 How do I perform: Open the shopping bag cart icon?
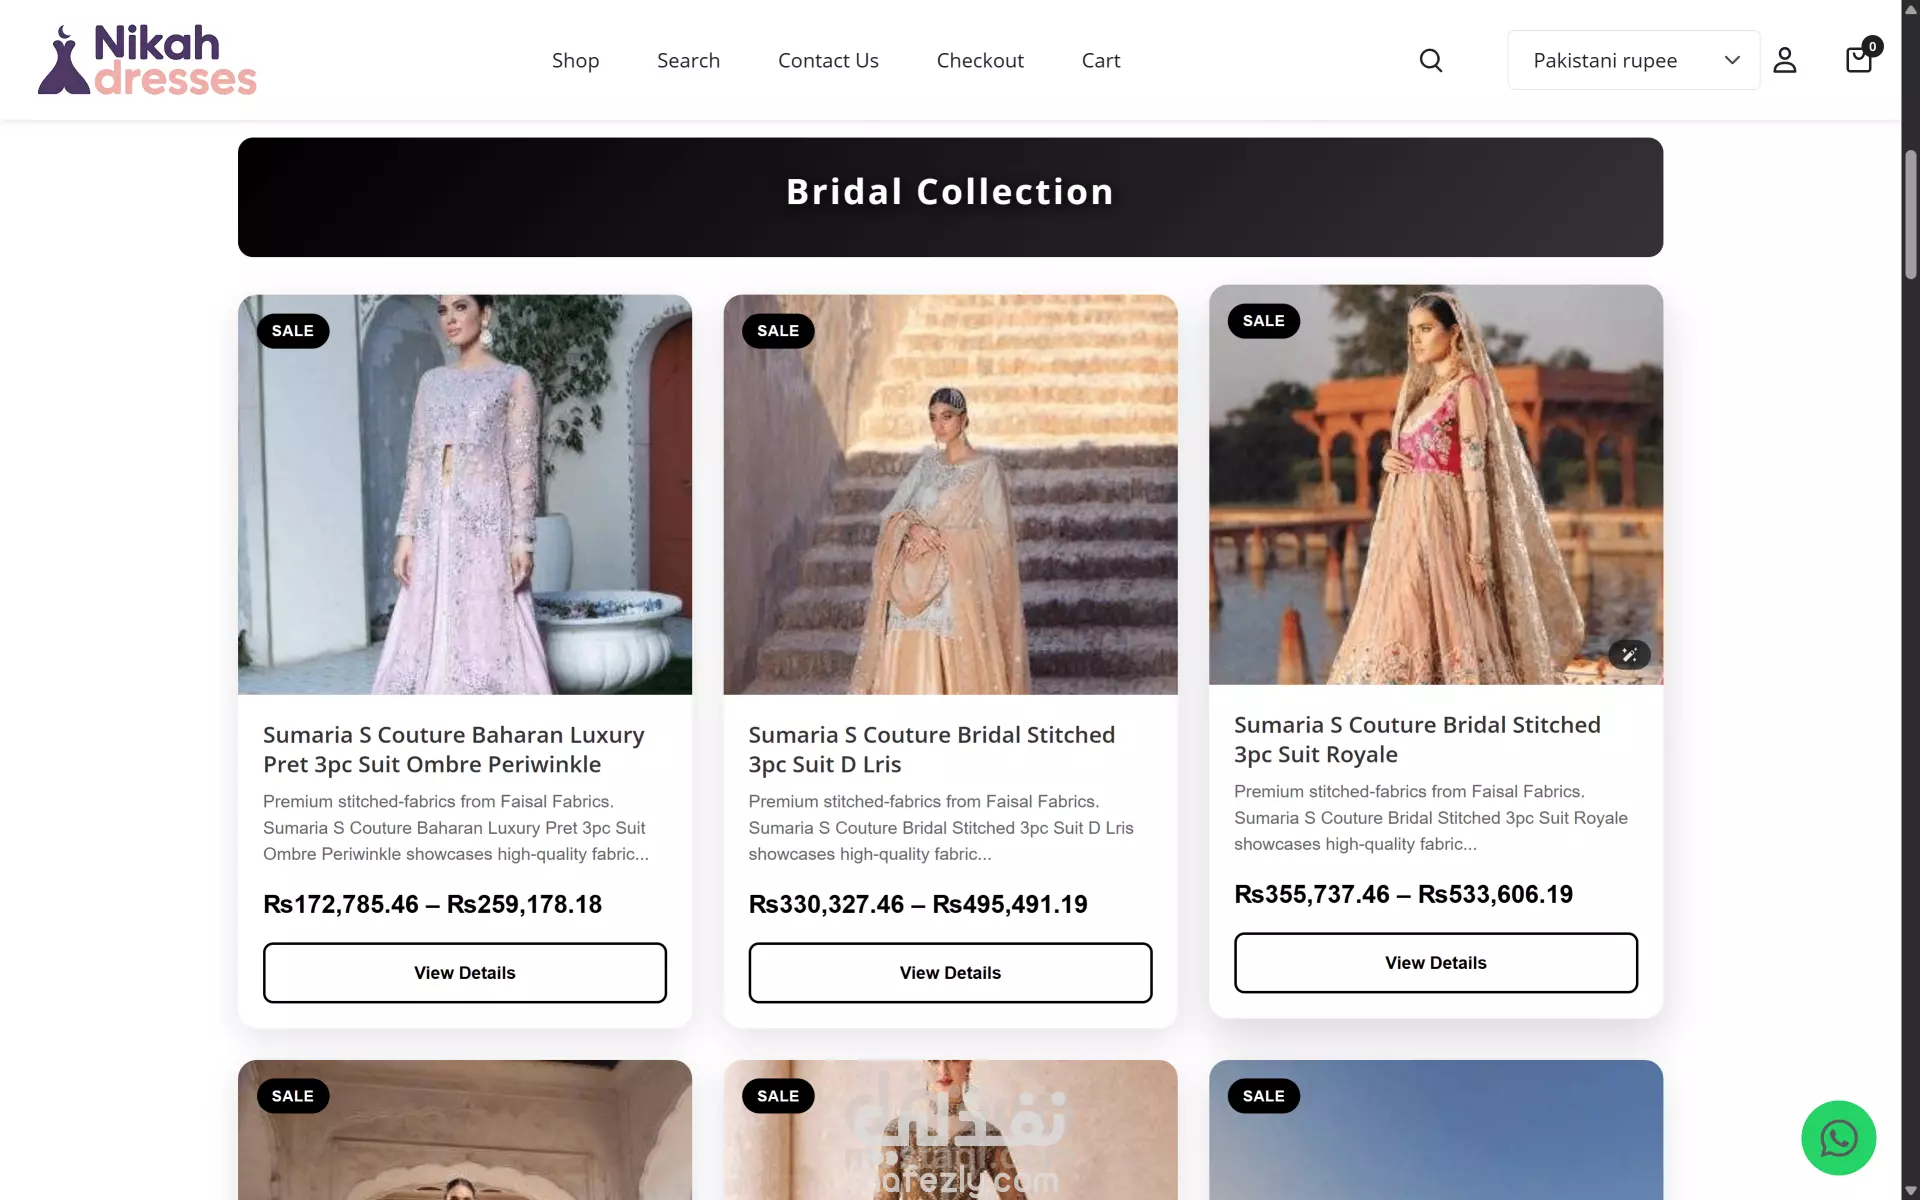coord(1859,59)
